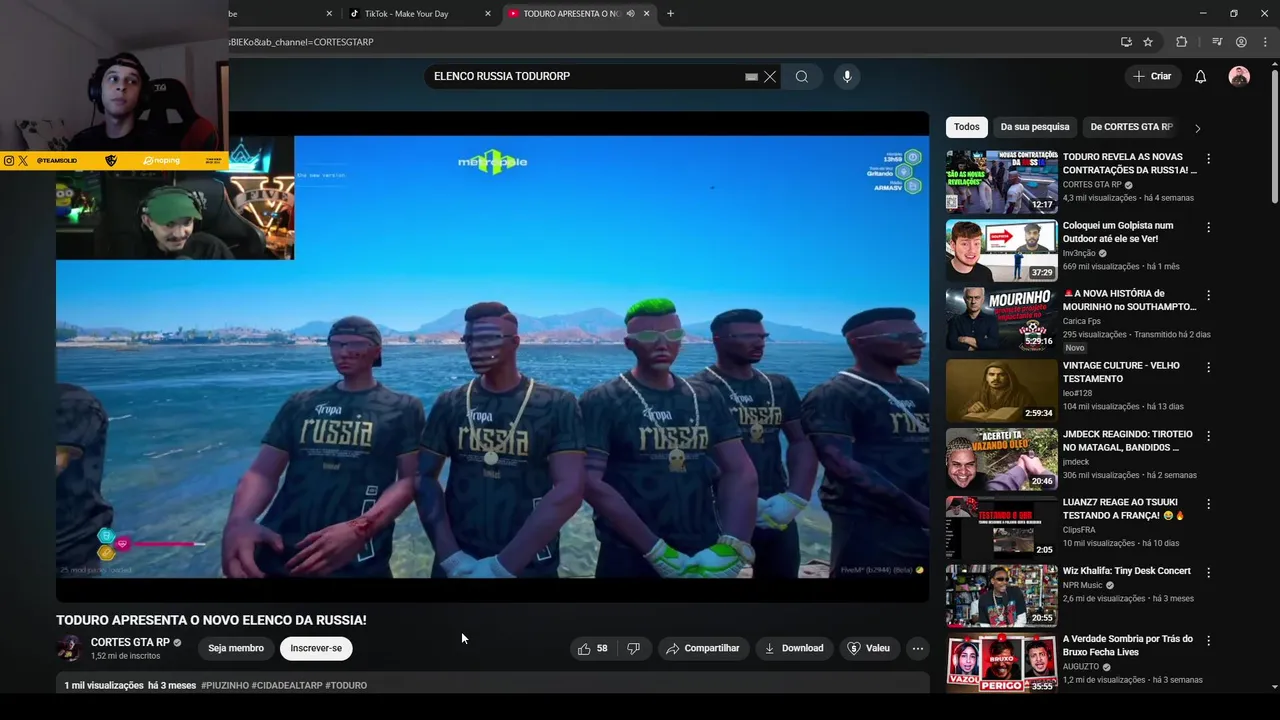
Task: Dislike the video with thumbs down
Action: (x=633, y=648)
